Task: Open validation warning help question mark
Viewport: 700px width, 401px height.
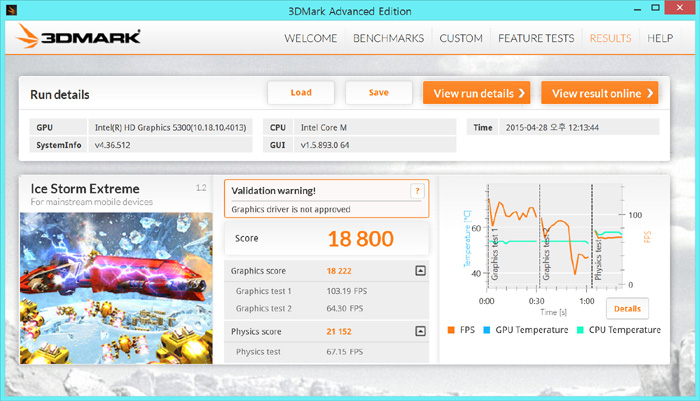Action: [x=417, y=191]
